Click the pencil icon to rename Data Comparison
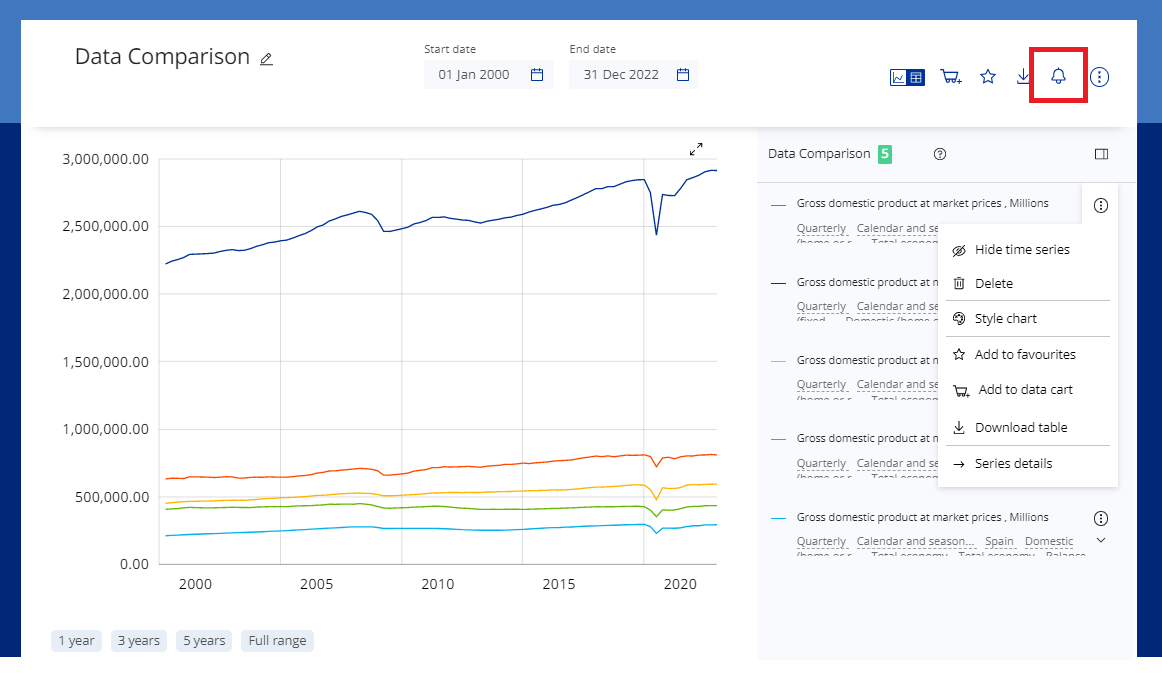This screenshot has height=688, width=1162. (266, 59)
